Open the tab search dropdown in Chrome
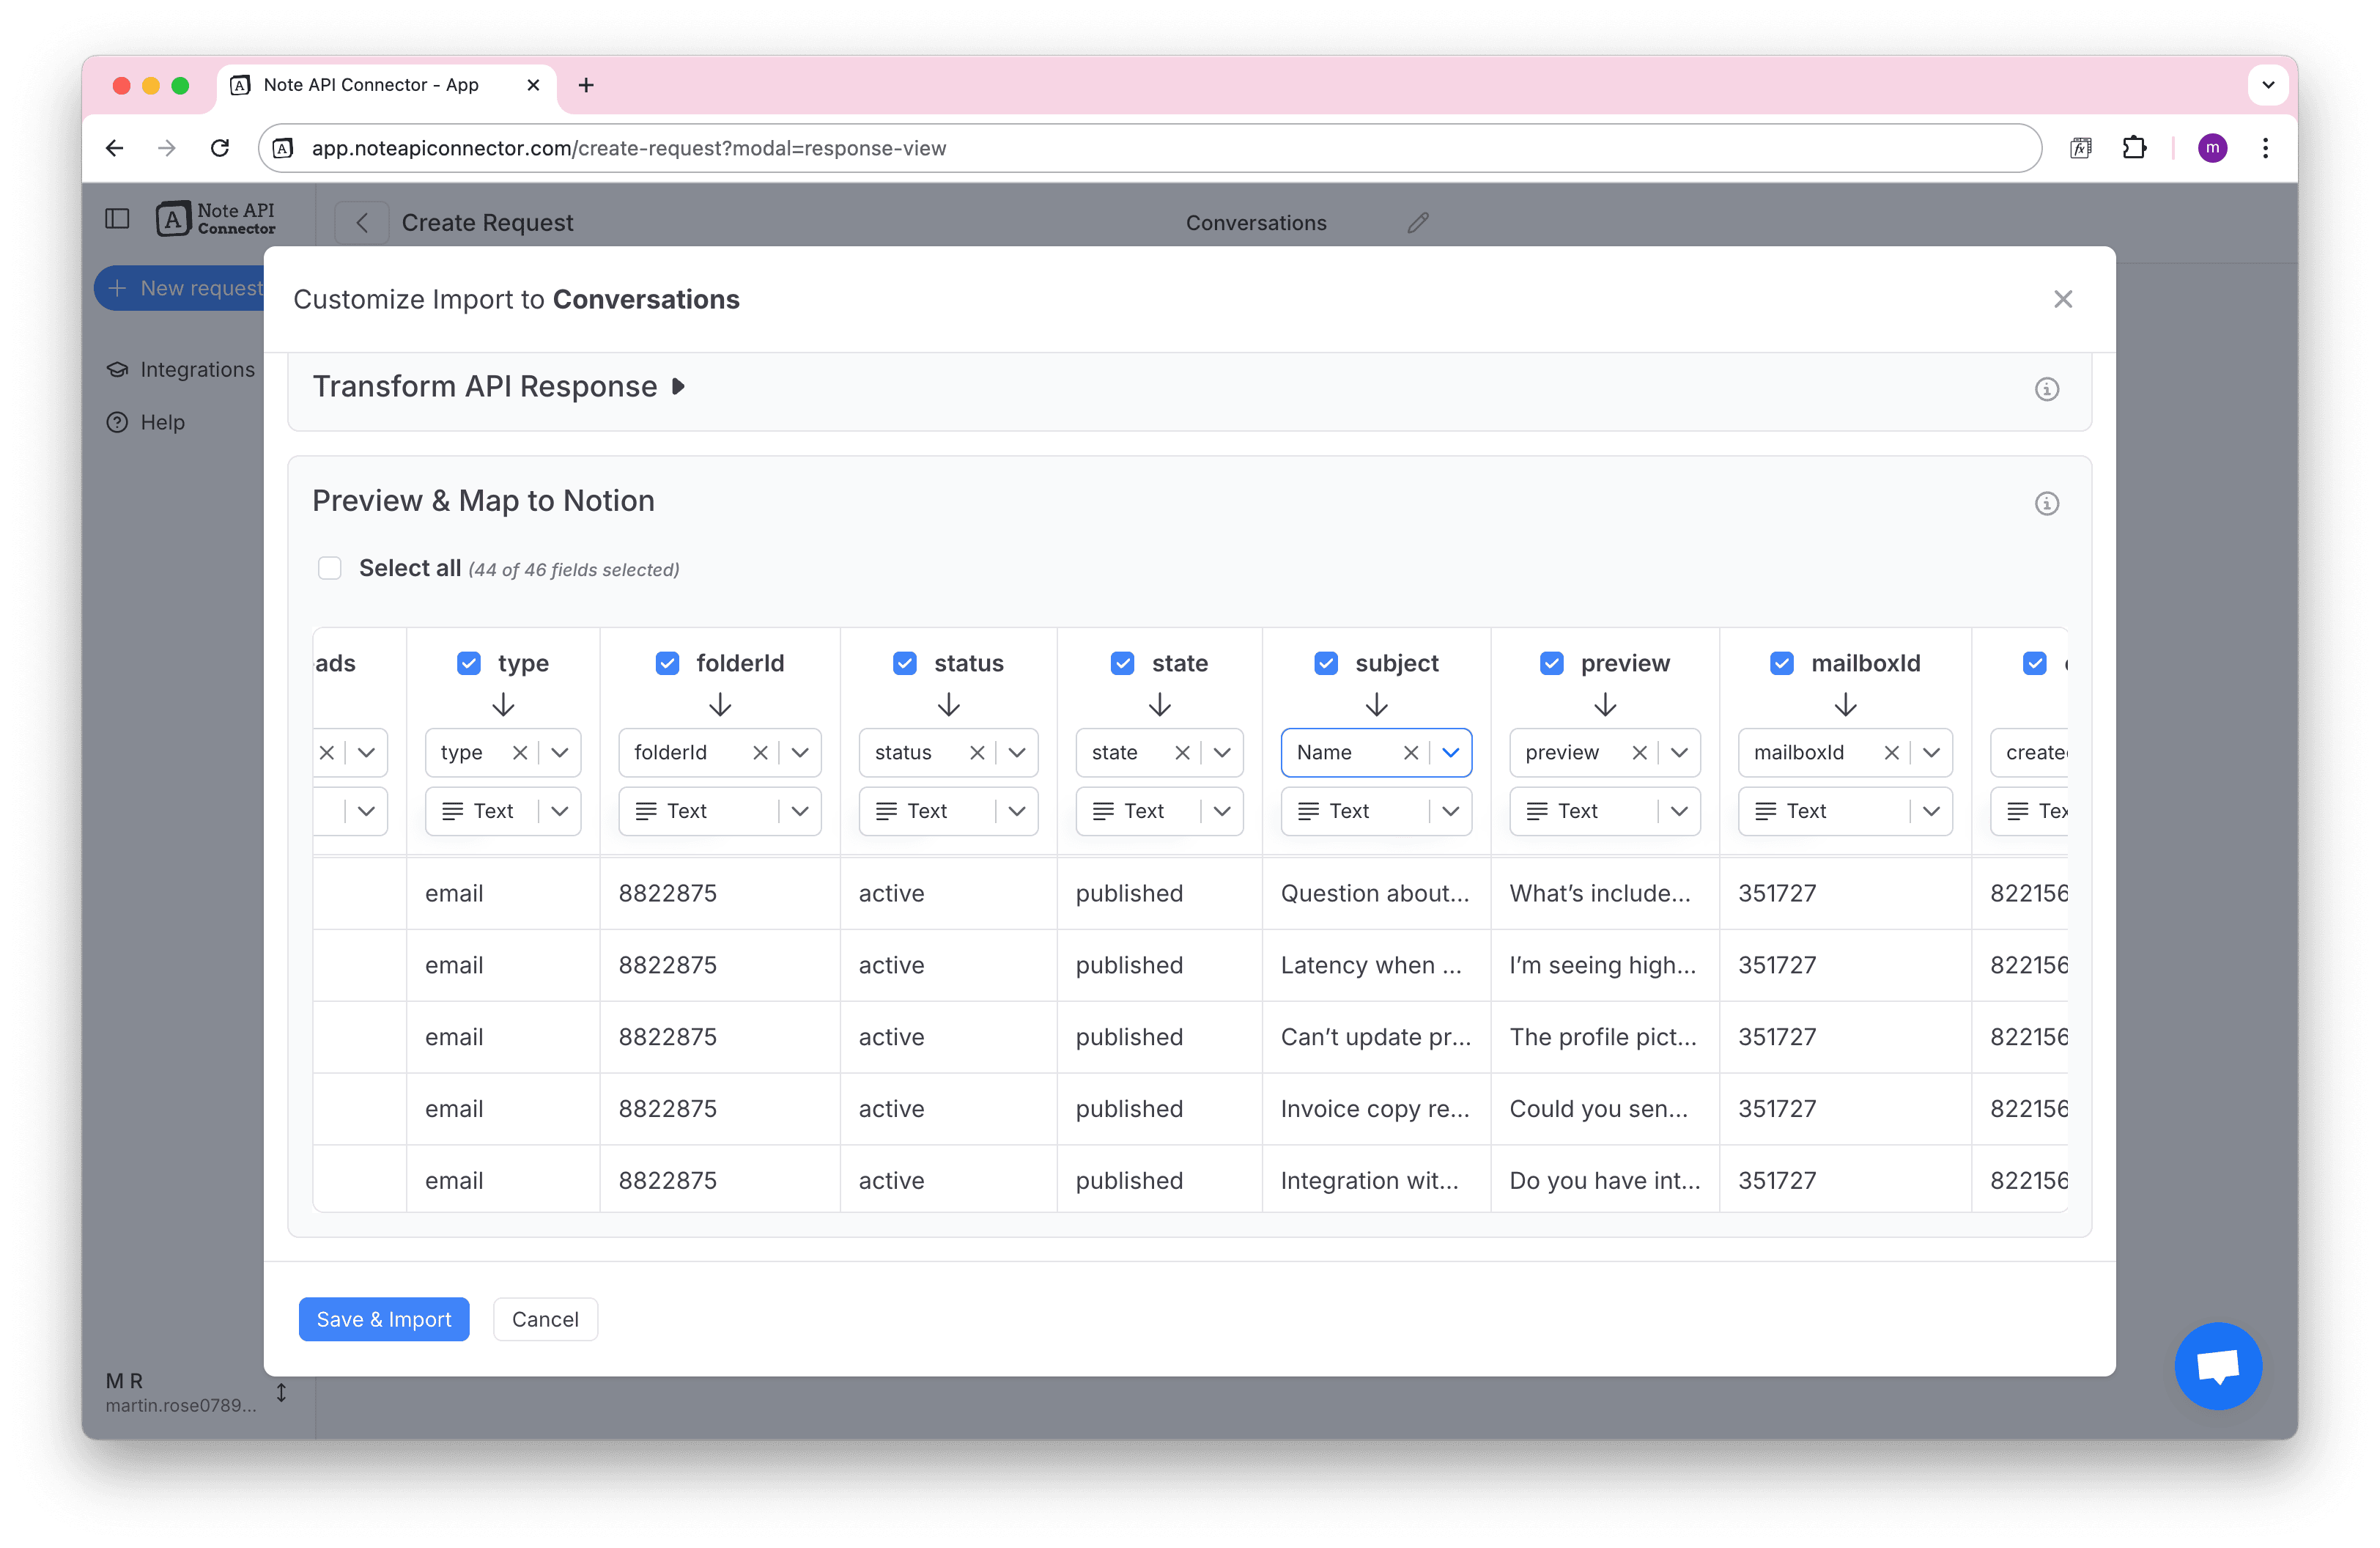Screen dimensions: 2380x1548 click(2267, 85)
